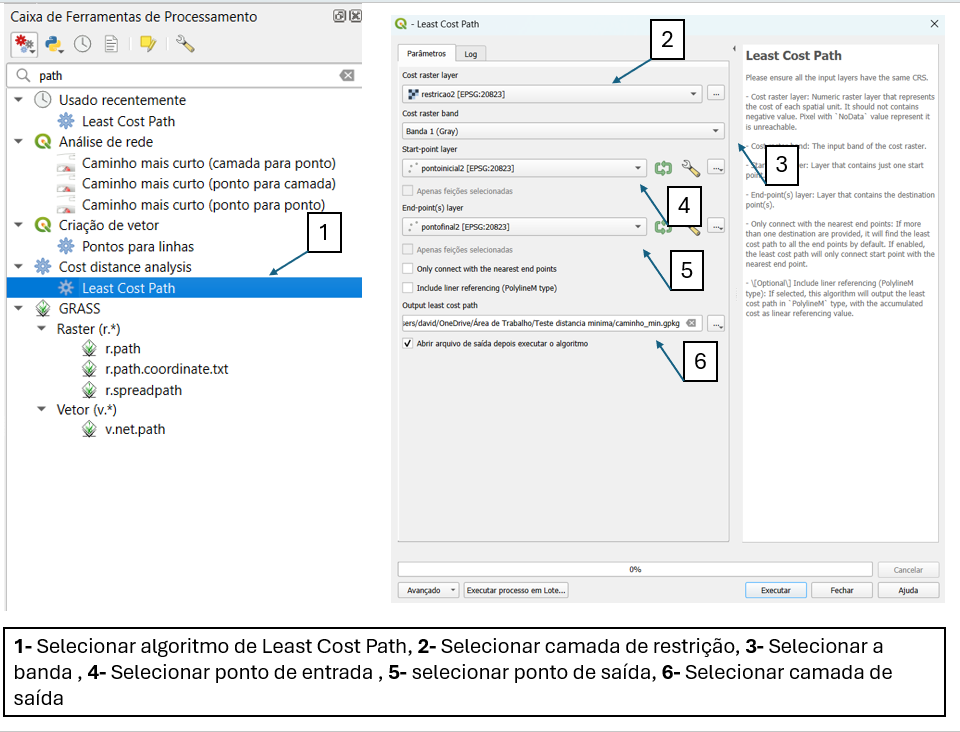Open advanced options wrench for end-point layer
The image size is (960, 732).
692,226
